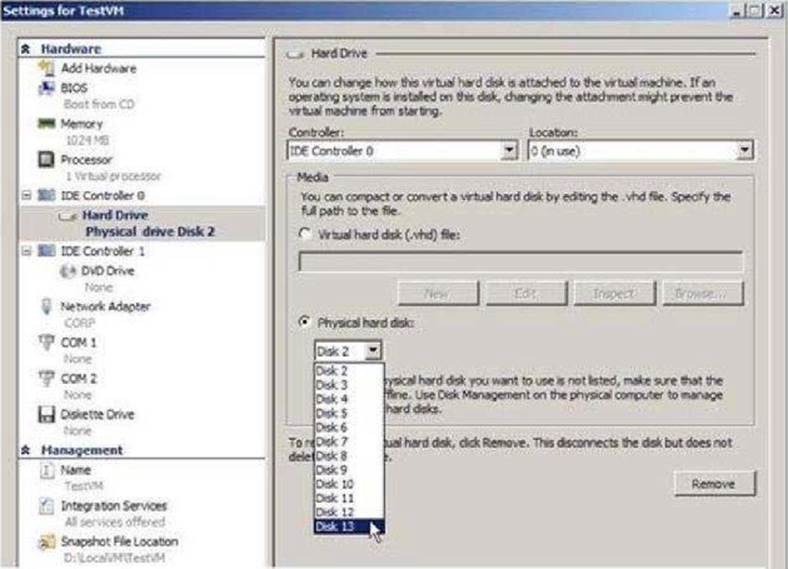
Task: Click the Remove button
Action: pyautogui.click(x=714, y=484)
